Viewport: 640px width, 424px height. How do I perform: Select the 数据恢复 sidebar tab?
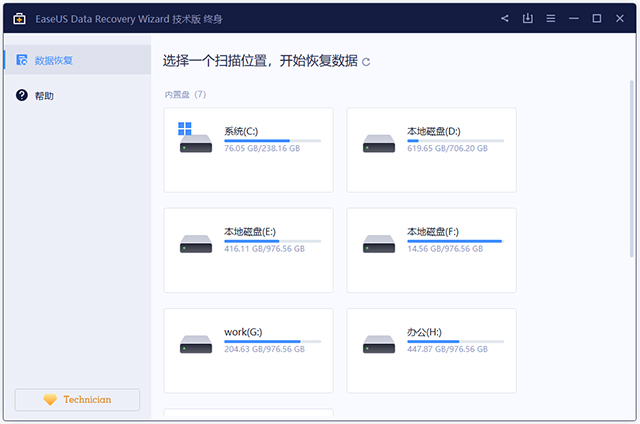78,60
